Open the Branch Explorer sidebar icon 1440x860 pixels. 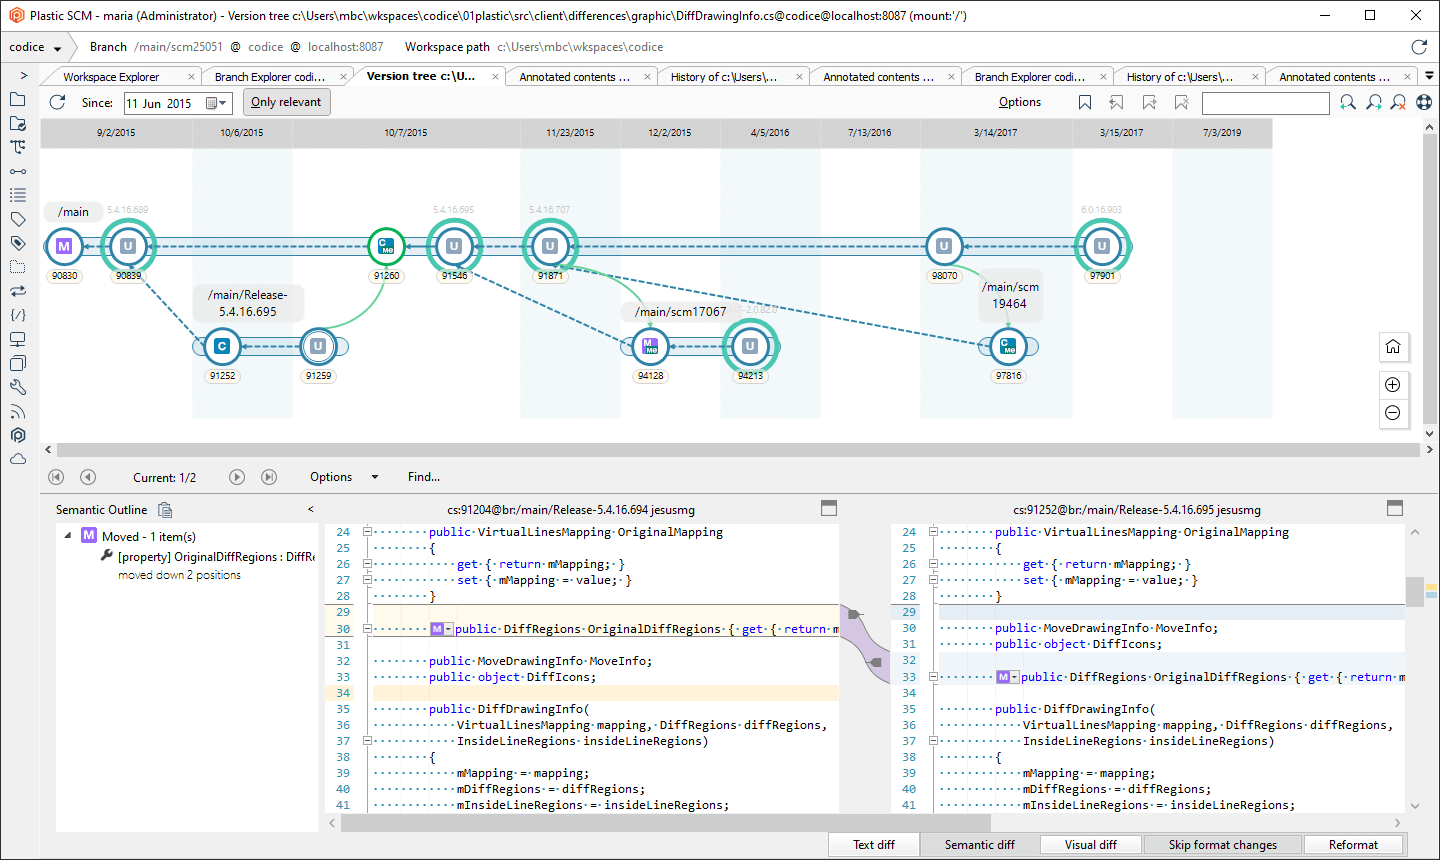pyautogui.click(x=17, y=147)
